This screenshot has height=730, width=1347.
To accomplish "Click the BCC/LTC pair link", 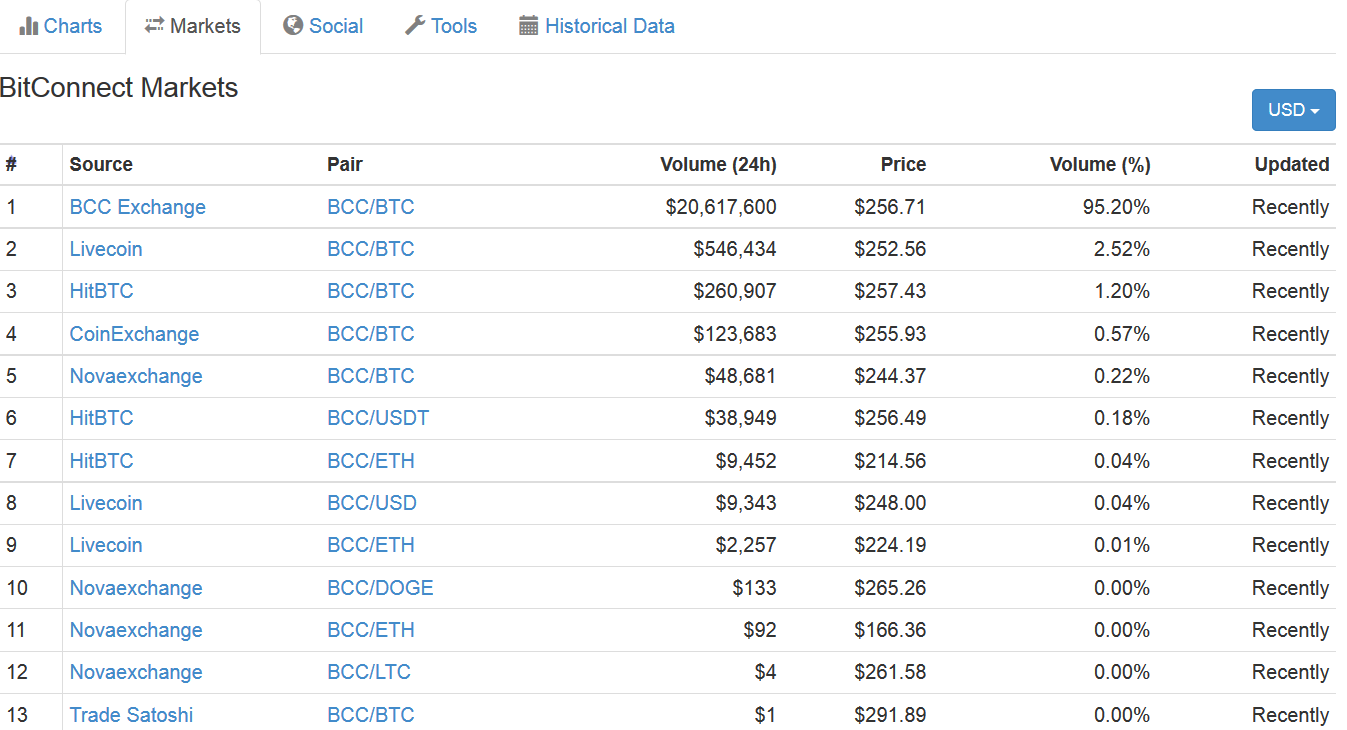I will tap(369, 672).
